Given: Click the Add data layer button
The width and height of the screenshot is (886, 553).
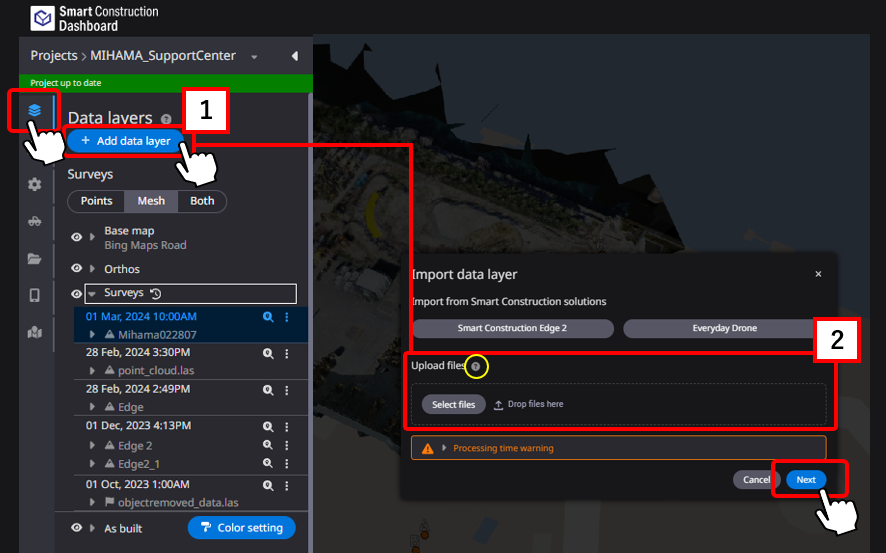Looking at the screenshot, I should coord(126,141).
